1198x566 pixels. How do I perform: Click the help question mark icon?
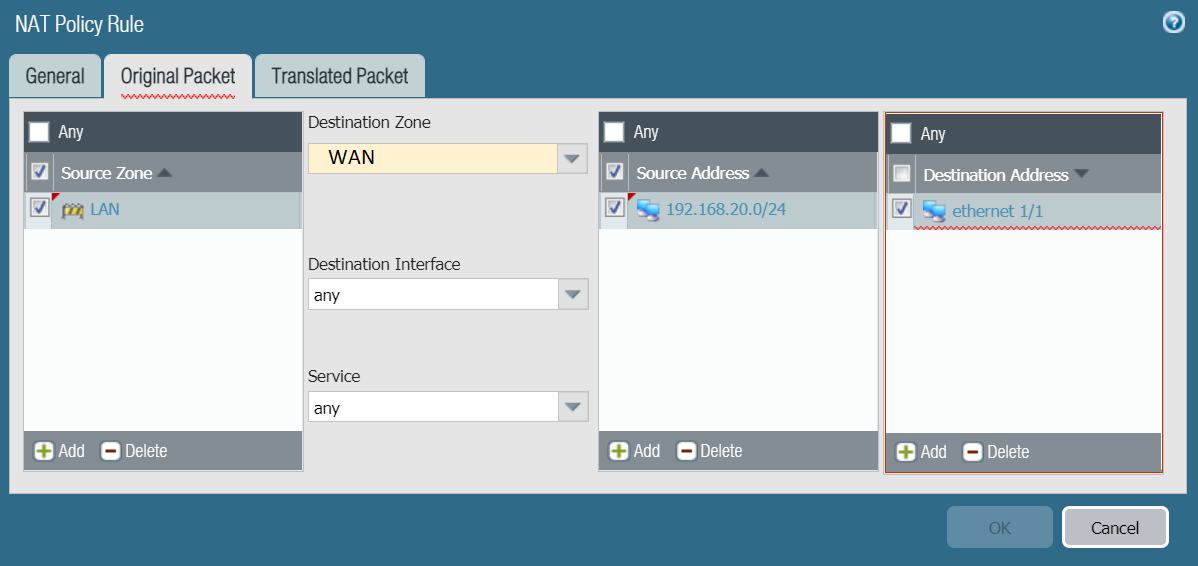[1174, 23]
